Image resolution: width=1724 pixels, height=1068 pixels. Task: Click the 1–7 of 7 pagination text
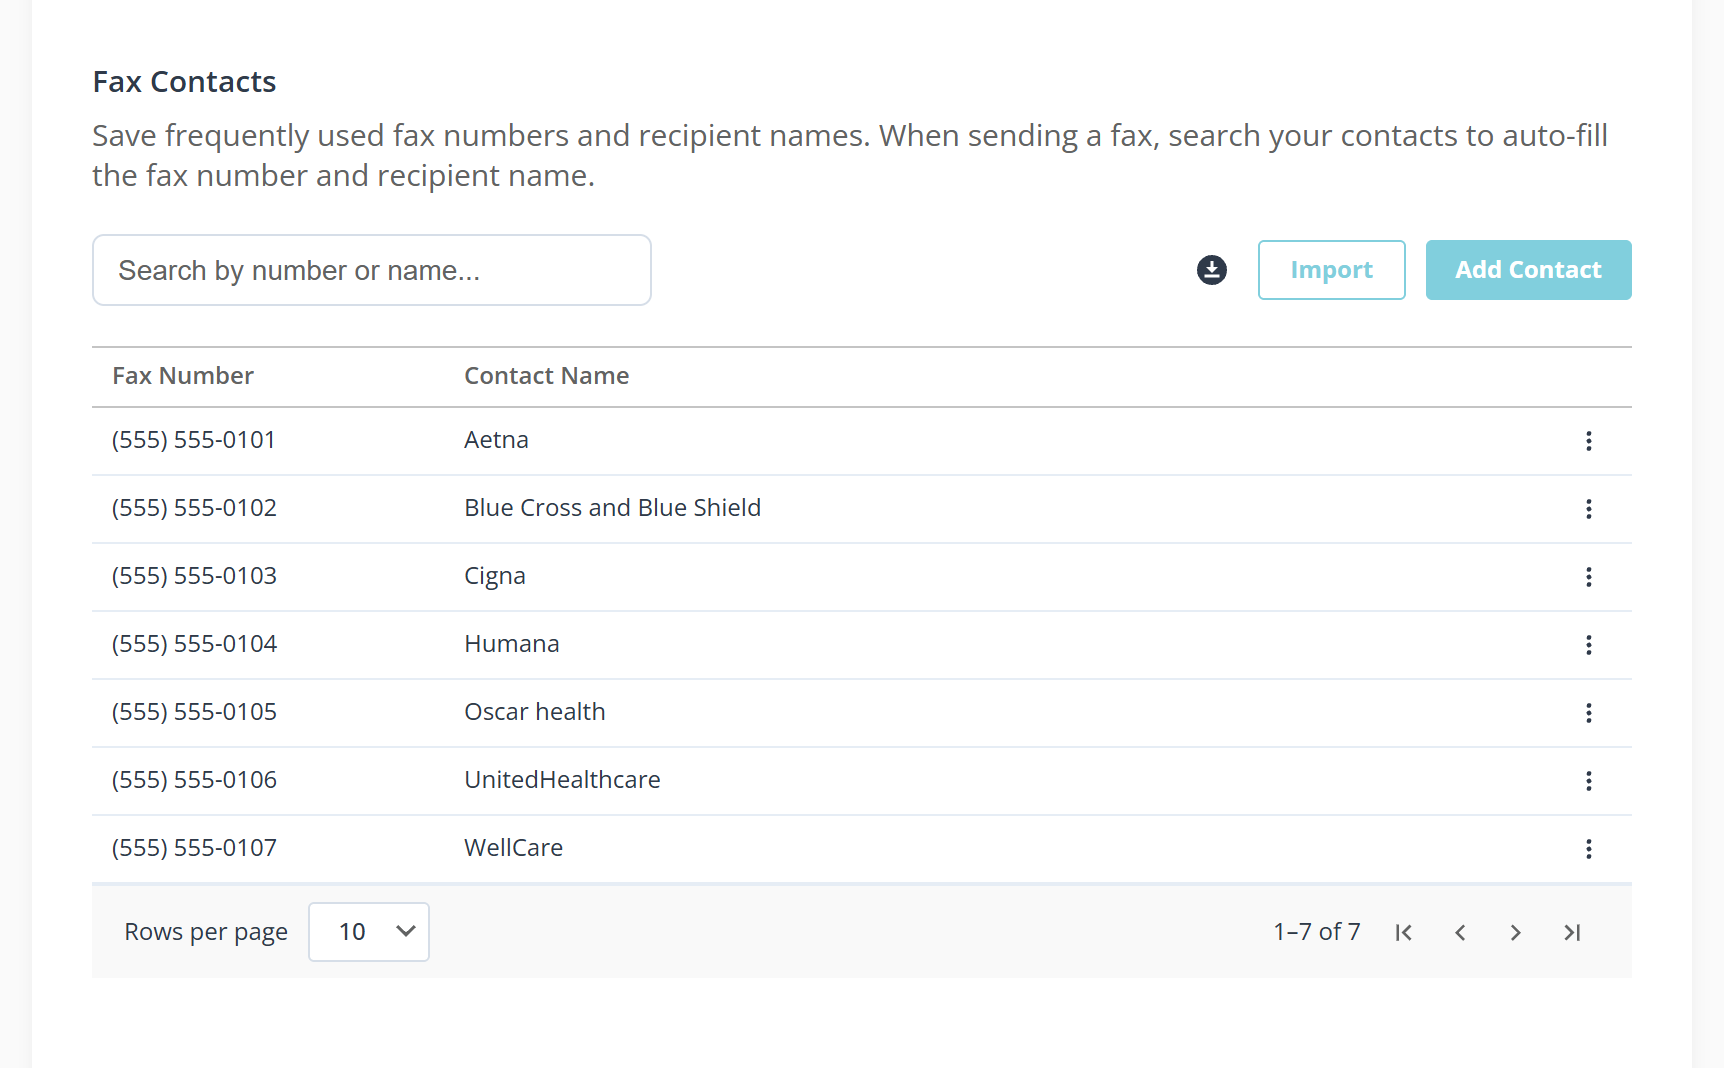click(1317, 932)
